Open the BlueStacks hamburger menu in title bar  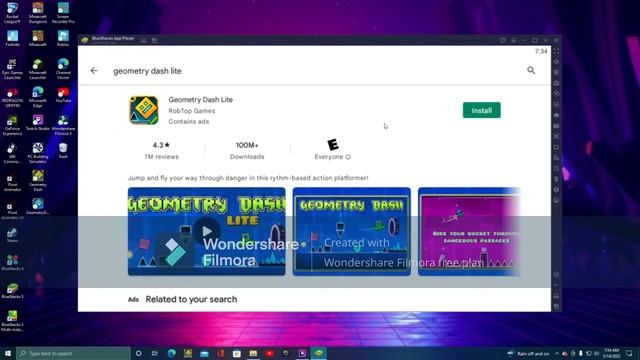point(513,40)
